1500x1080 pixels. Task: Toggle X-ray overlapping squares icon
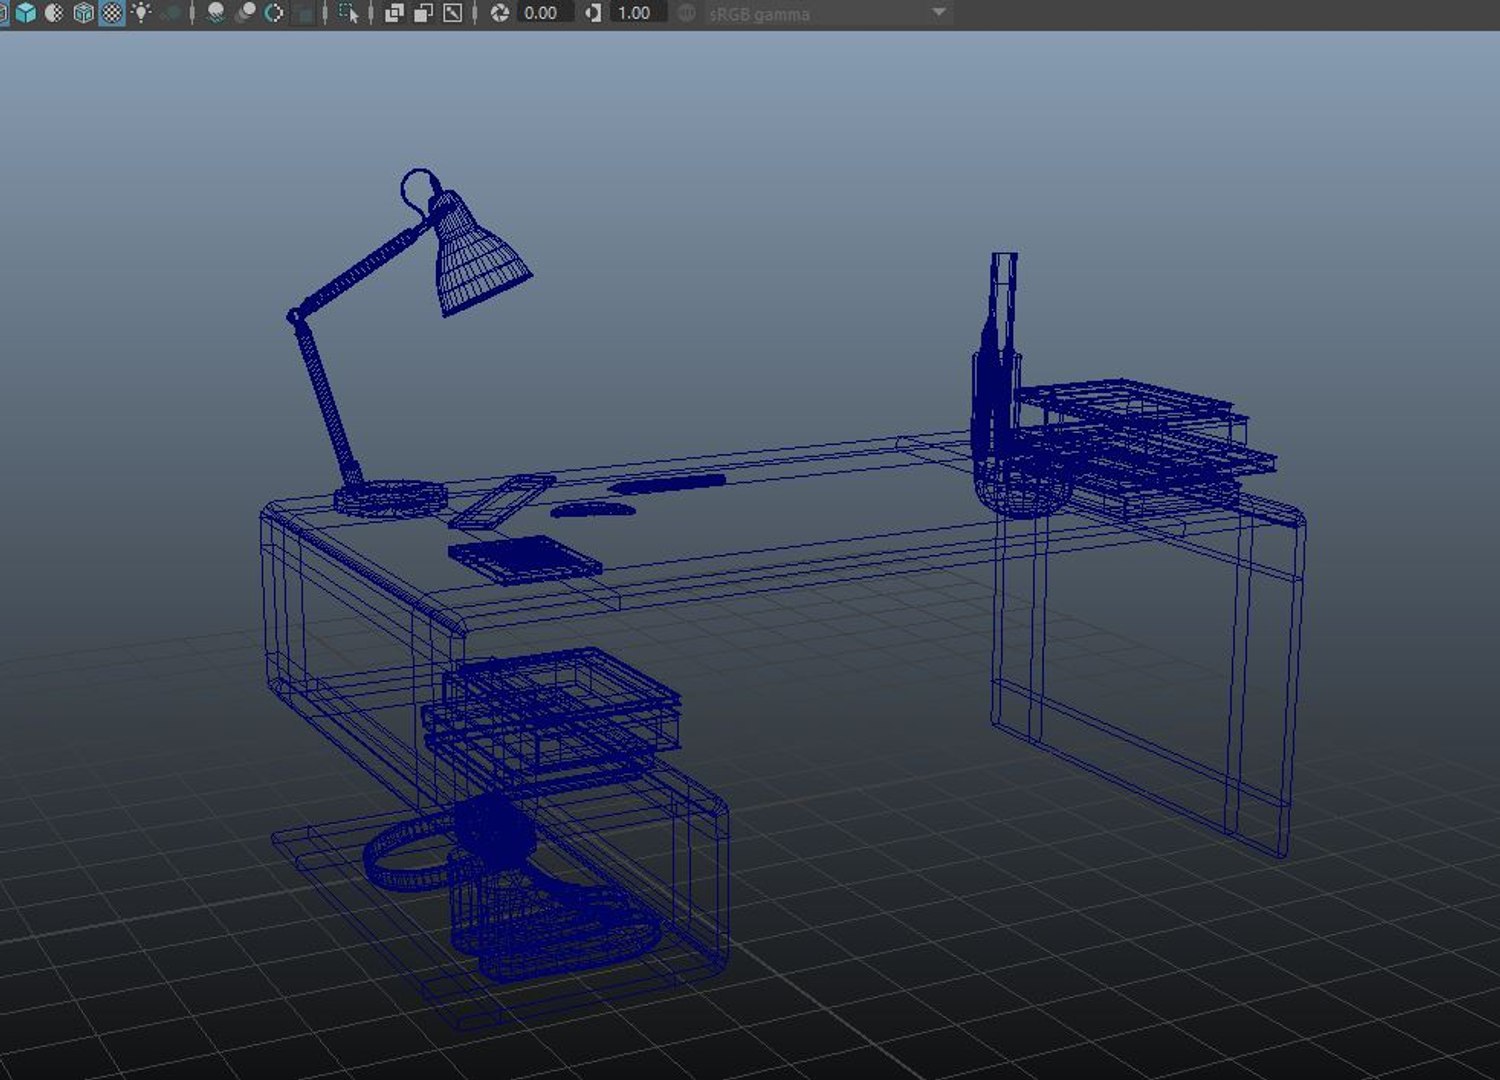click(x=394, y=13)
